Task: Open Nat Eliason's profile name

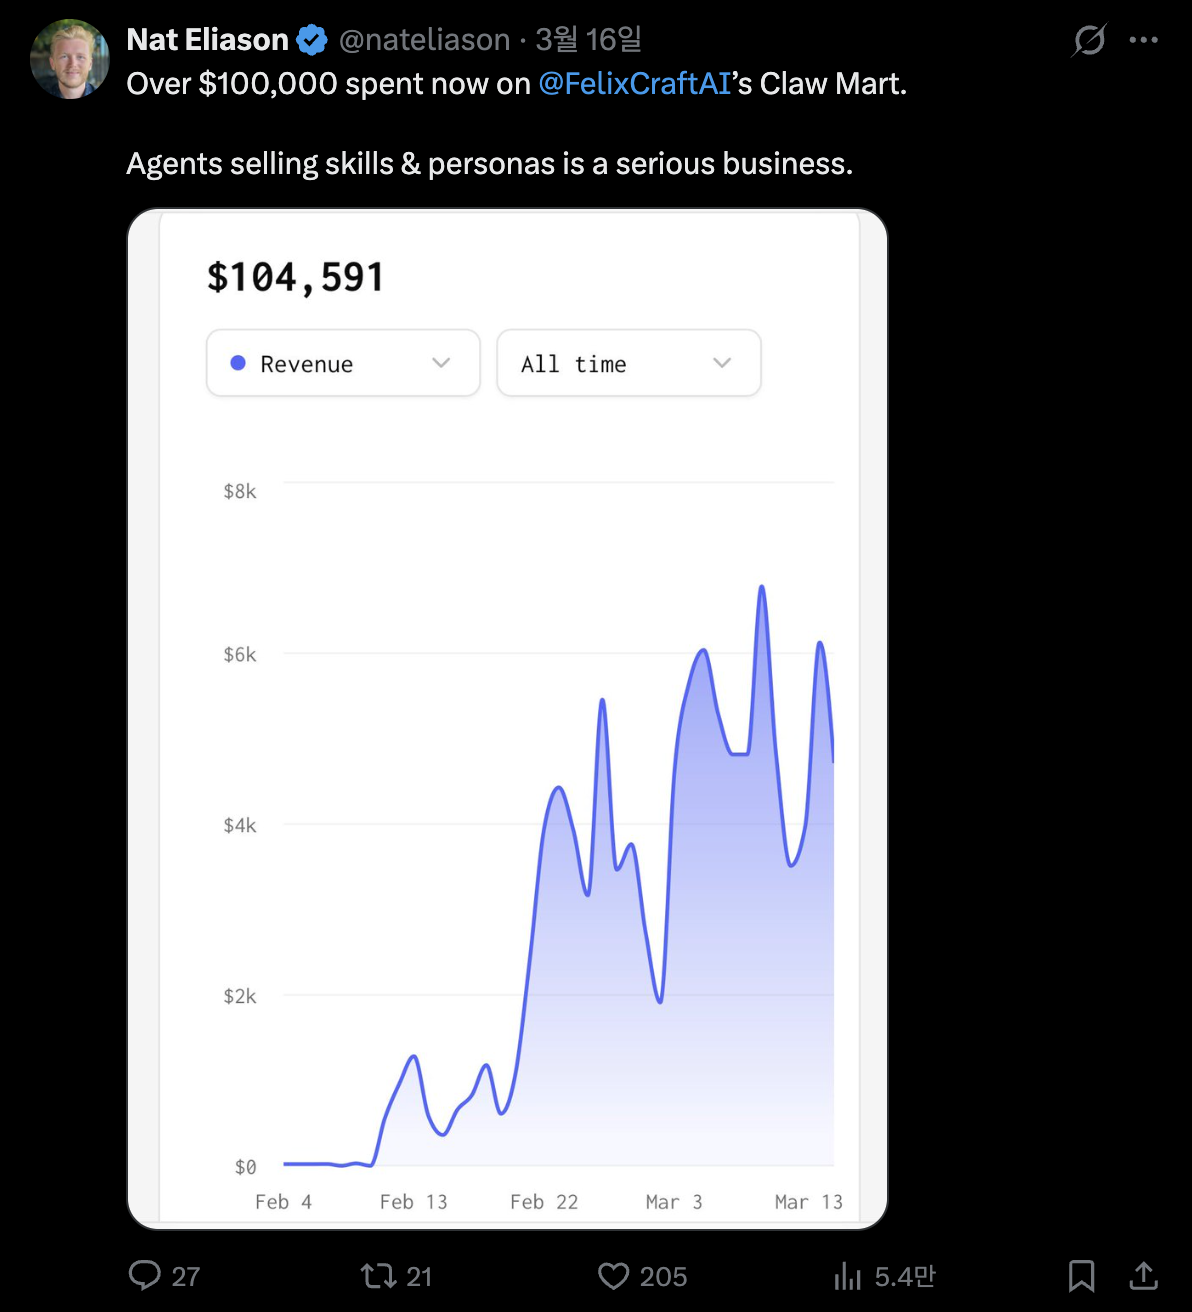Action: 208,40
